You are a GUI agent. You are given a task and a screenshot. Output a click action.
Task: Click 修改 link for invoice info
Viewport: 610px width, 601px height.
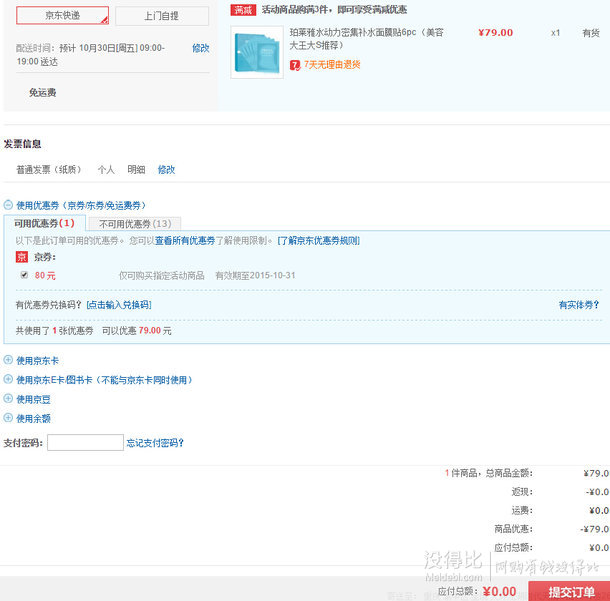166,170
